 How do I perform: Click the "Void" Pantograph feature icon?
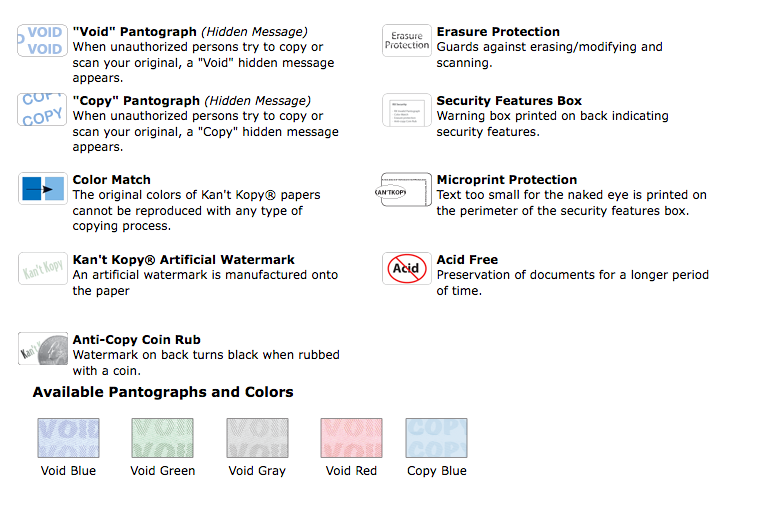[x=42, y=40]
